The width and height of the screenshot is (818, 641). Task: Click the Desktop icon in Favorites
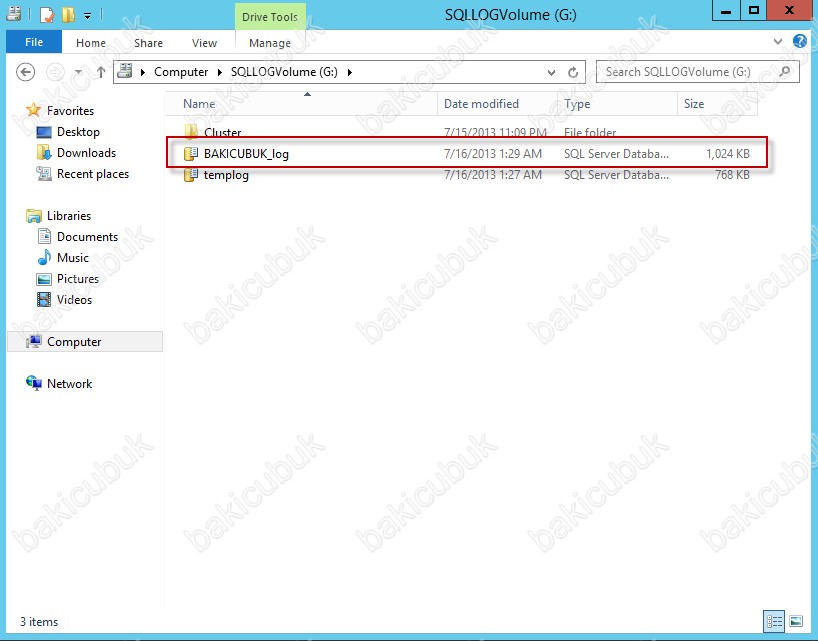point(44,132)
